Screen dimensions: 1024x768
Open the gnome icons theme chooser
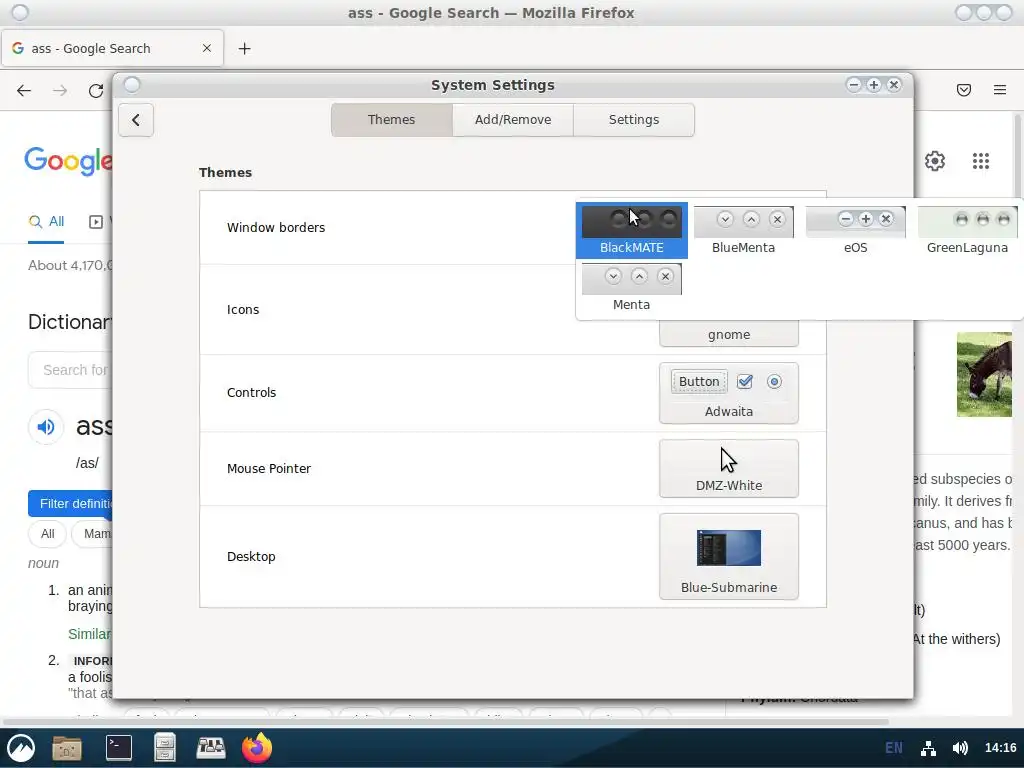click(729, 333)
